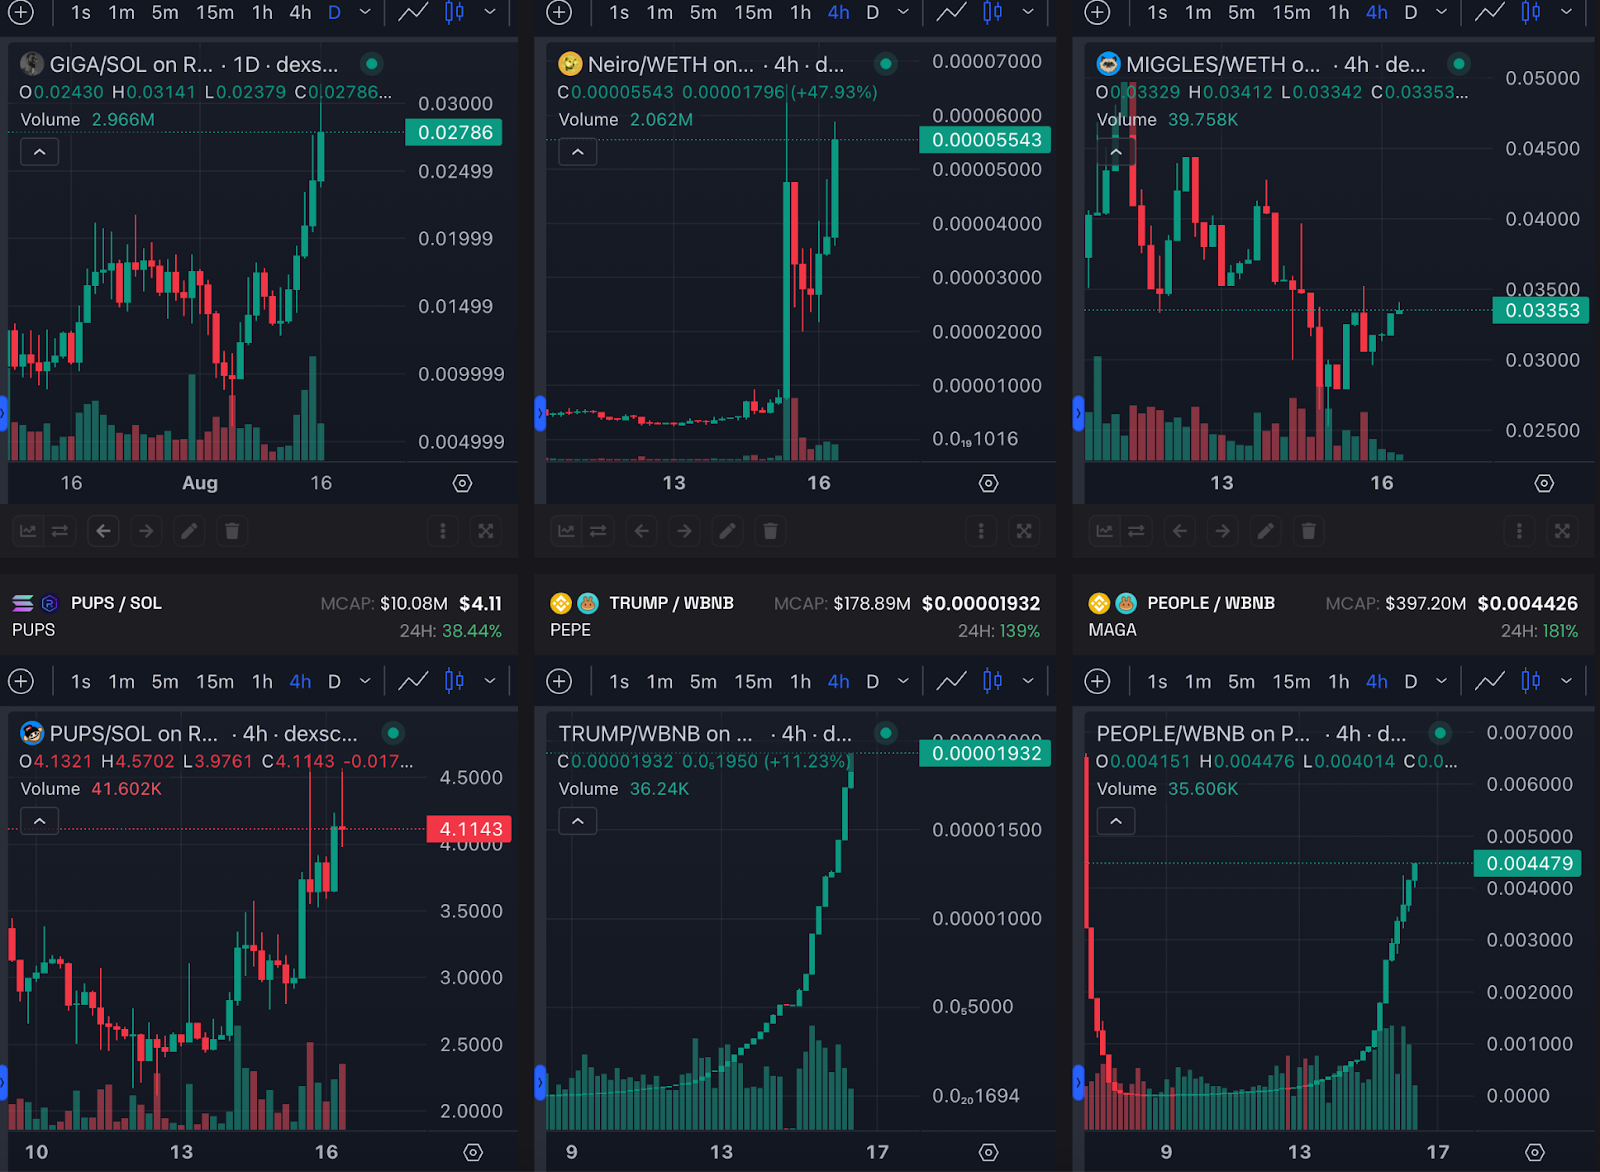This screenshot has width=1600, height=1172.
Task: Select D timeframe on TRUMP/WBNB toolbar
Action: point(872,681)
